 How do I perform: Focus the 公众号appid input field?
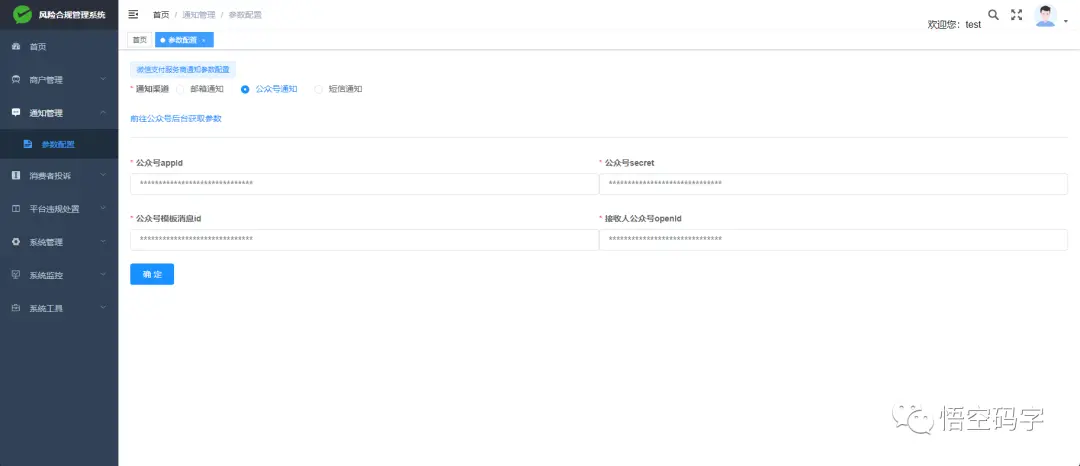[364, 184]
